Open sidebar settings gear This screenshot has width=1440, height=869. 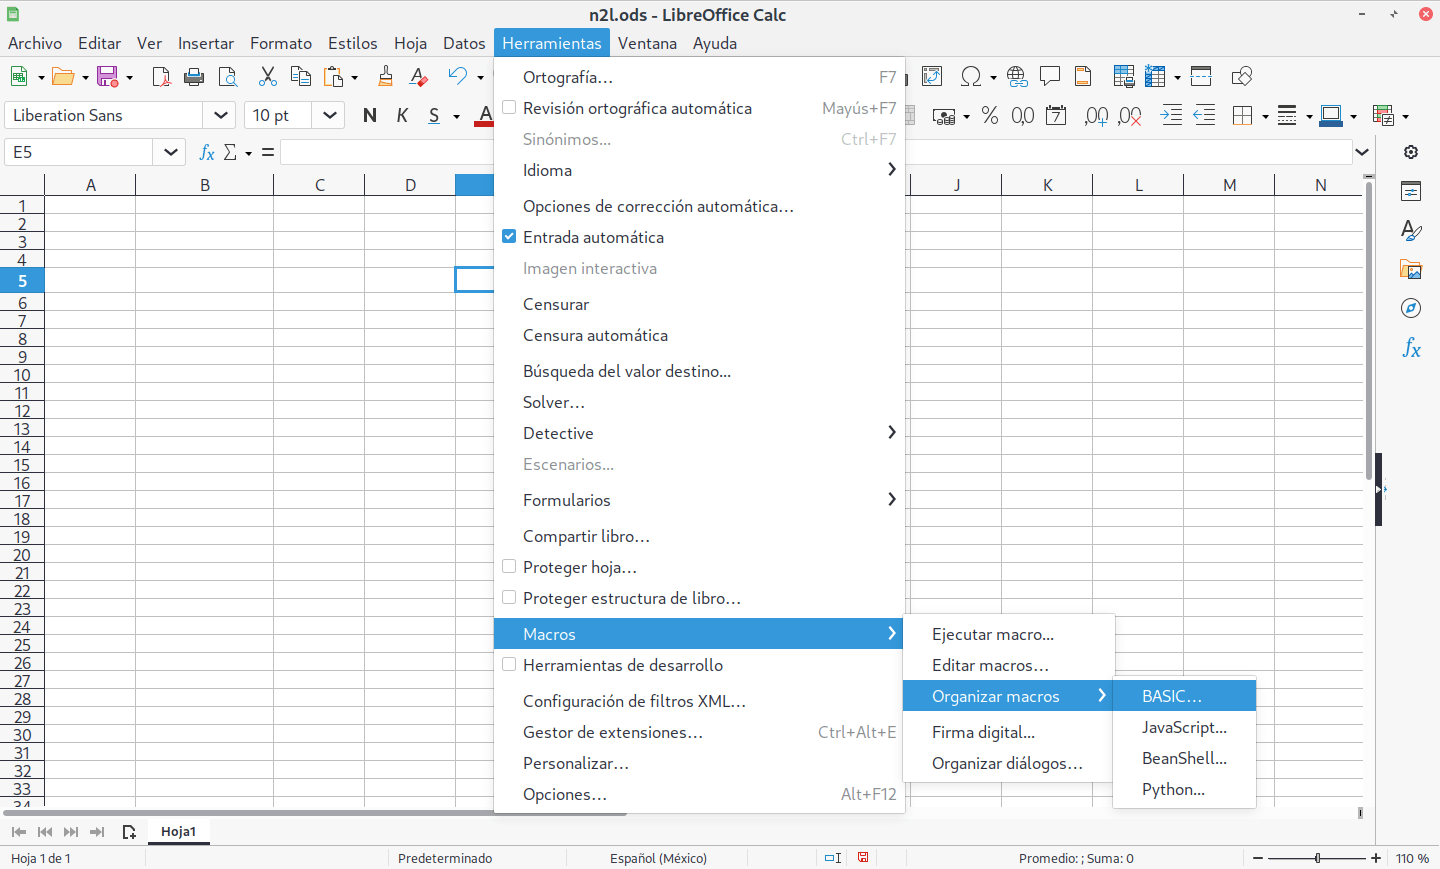coord(1411,152)
